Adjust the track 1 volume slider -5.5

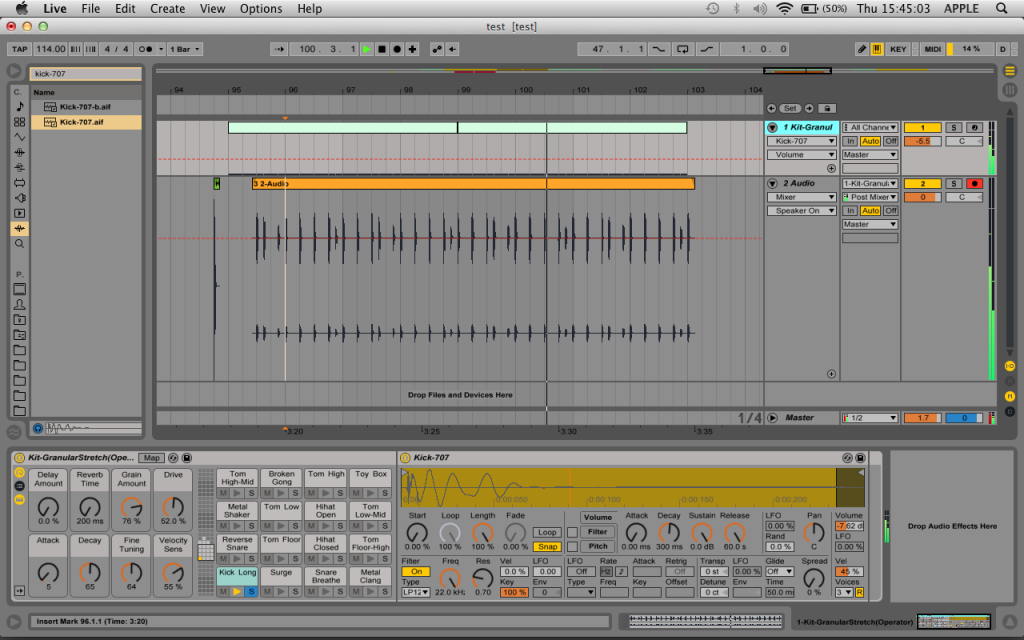(x=922, y=141)
